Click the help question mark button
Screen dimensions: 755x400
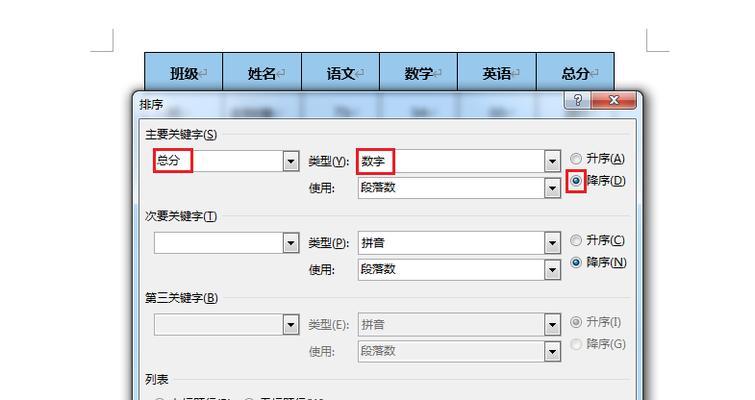tap(577, 100)
